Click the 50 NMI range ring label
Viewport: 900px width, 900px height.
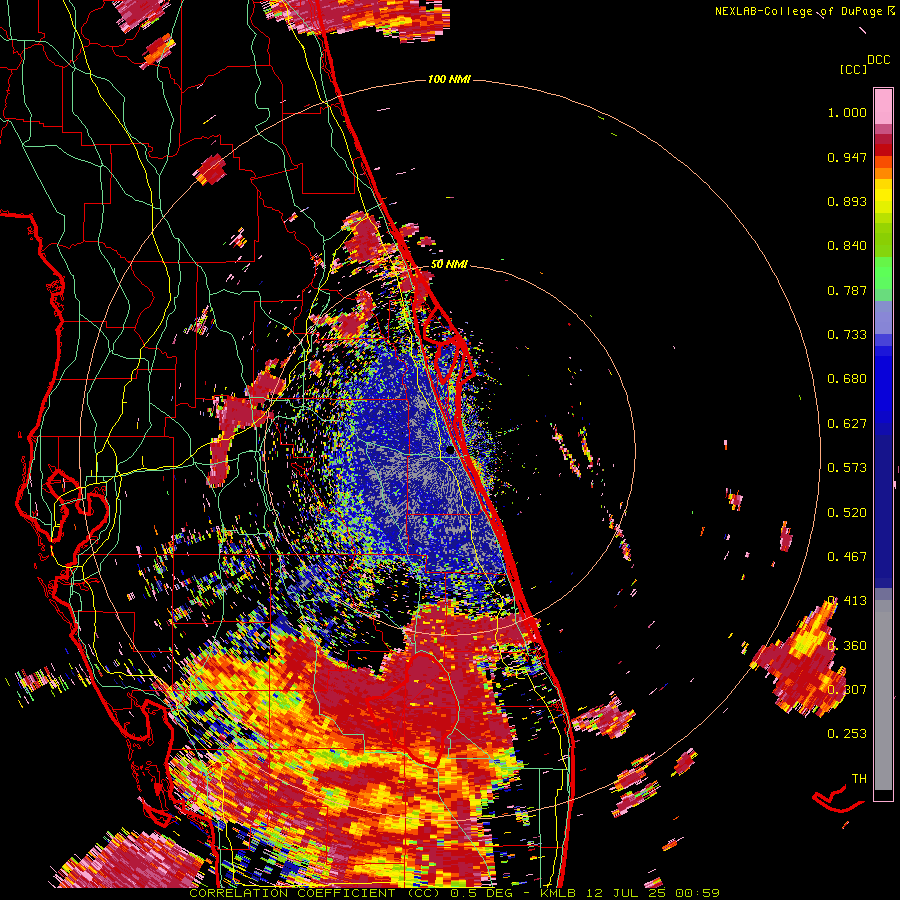point(449,264)
